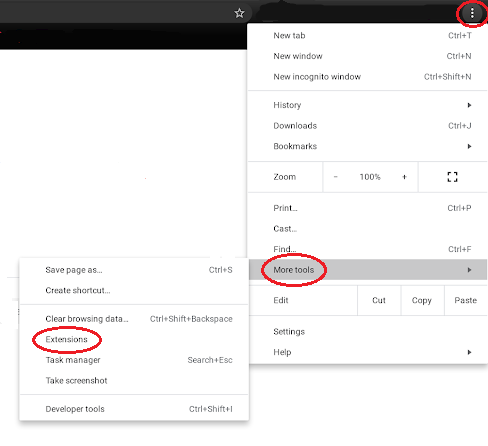
Task: Choose Find... in the menu
Action: pyautogui.click(x=367, y=249)
